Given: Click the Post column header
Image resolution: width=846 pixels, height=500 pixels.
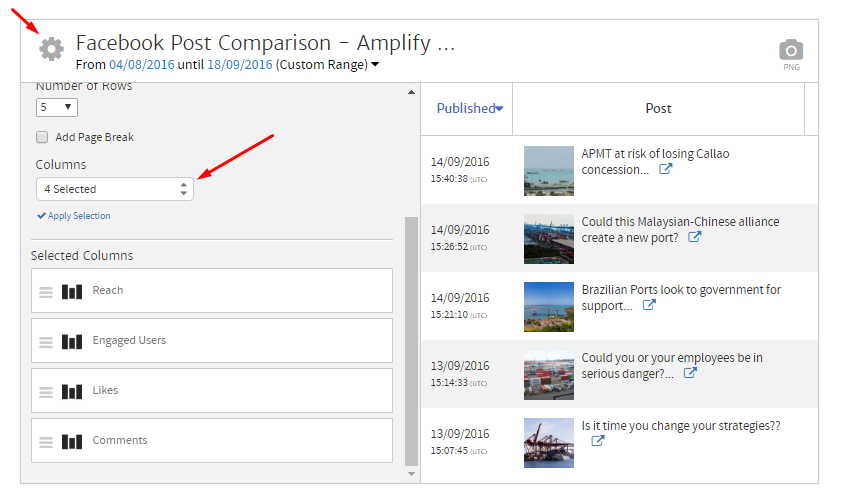Looking at the screenshot, I should click(658, 108).
